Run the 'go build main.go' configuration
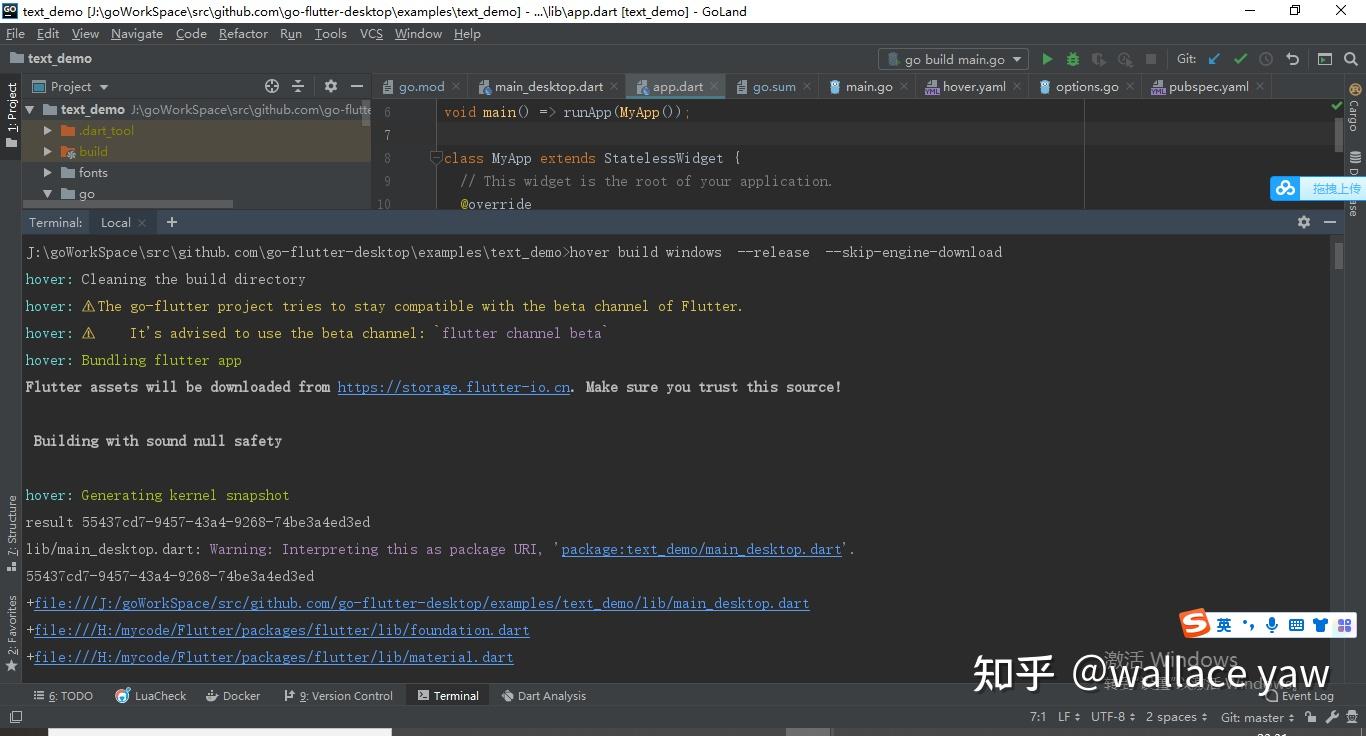This screenshot has height=736, width=1366. click(x=1046, y=58)
